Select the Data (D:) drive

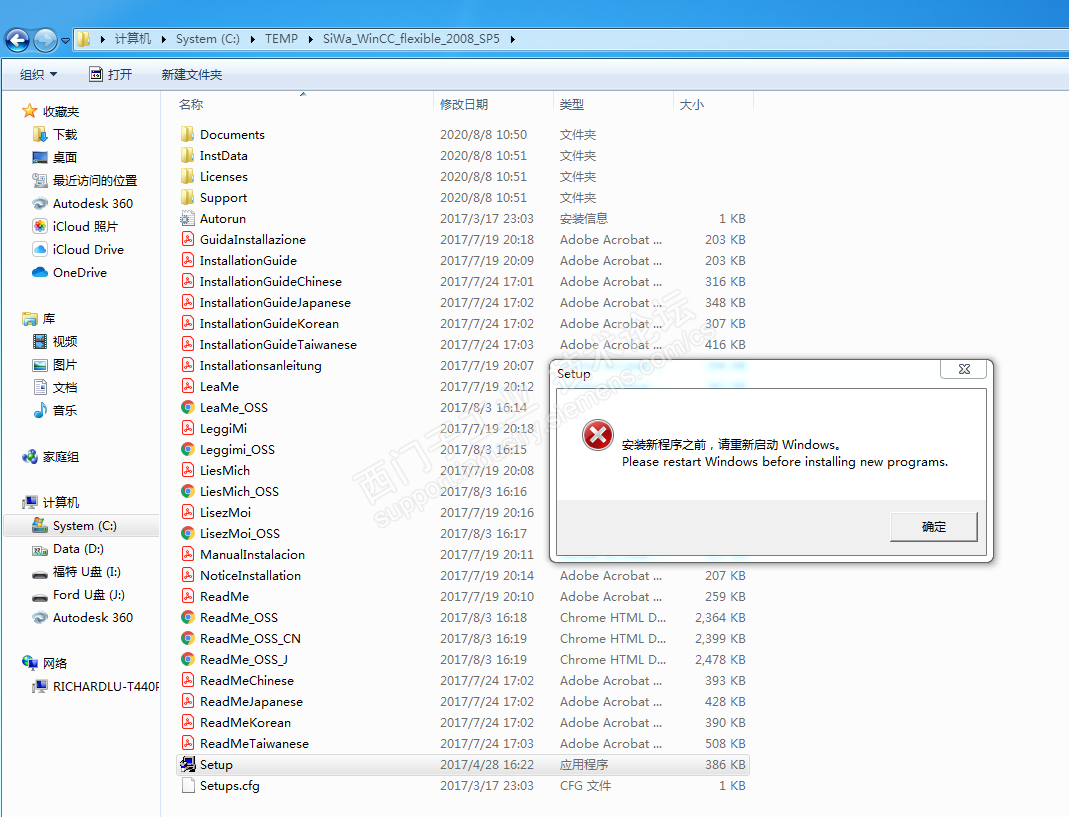pyautogui.click(x=78, y=548)
